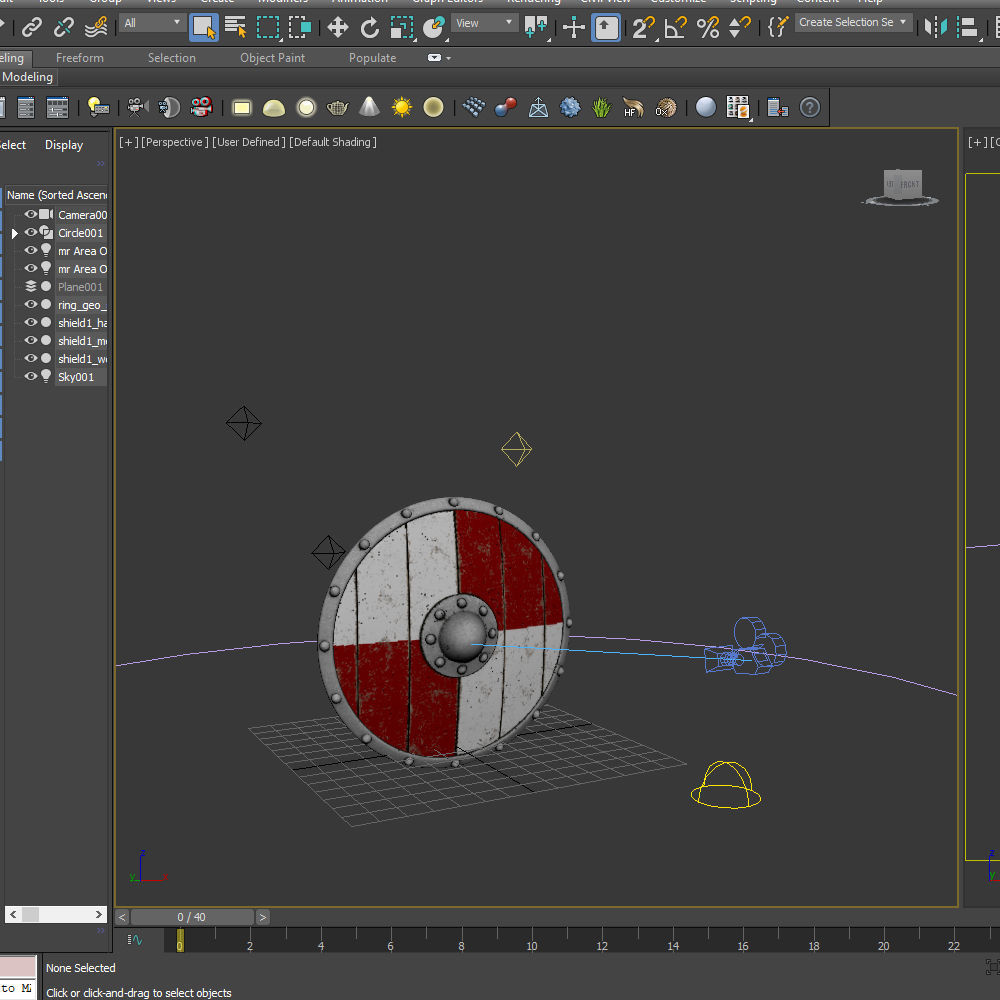This screenshot has width=1000, height=1000.
Task: Click the next frame arrow on time slider
Action: tap(262, 917)
